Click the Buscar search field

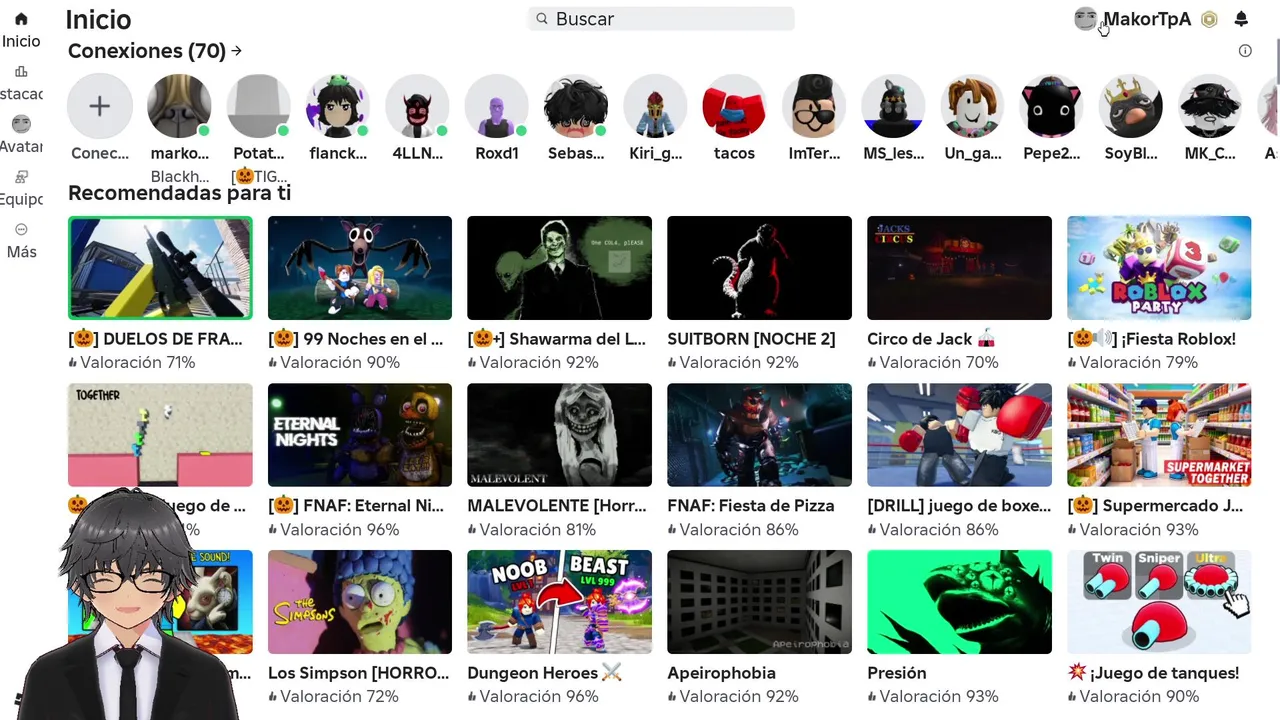pos(661,19)
